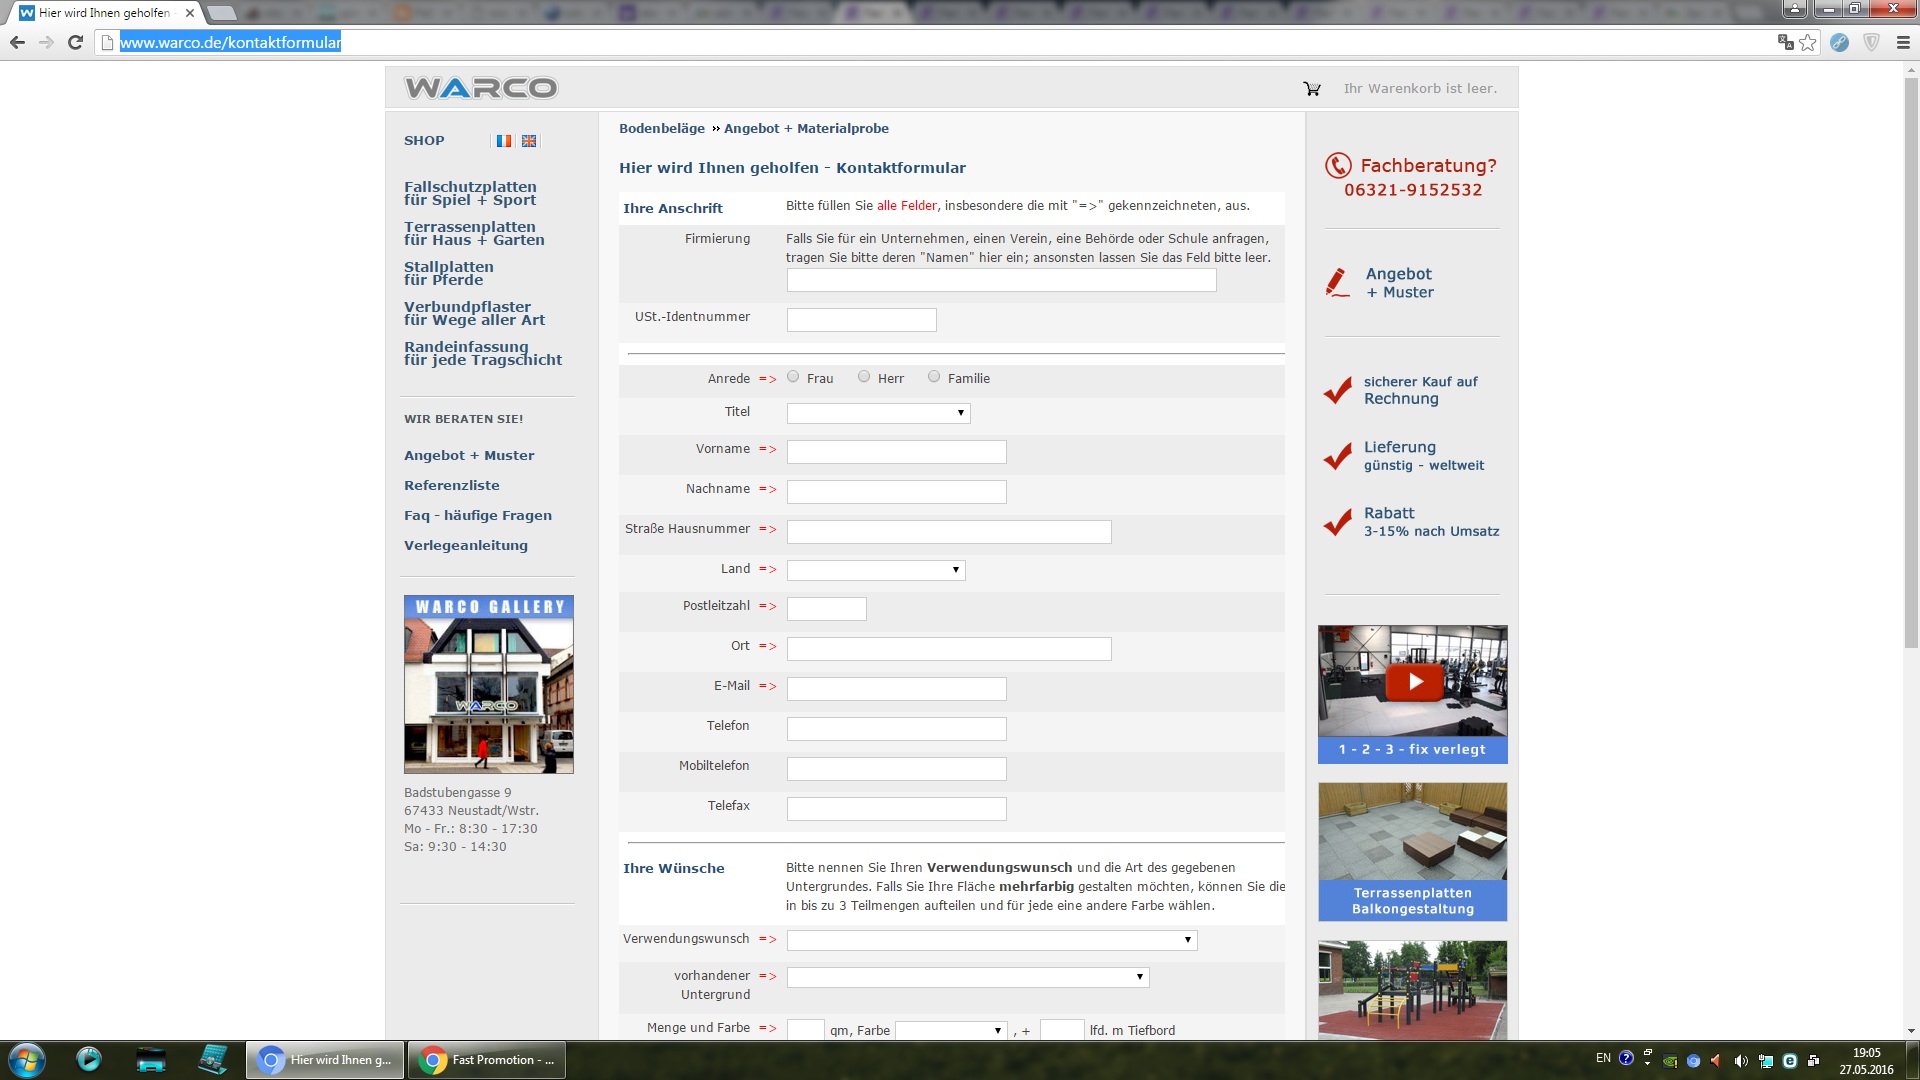Open Stallplatten für Pferde menu item
The width and height of the screenshot is (1920, 1080).
tap(448, 273)
